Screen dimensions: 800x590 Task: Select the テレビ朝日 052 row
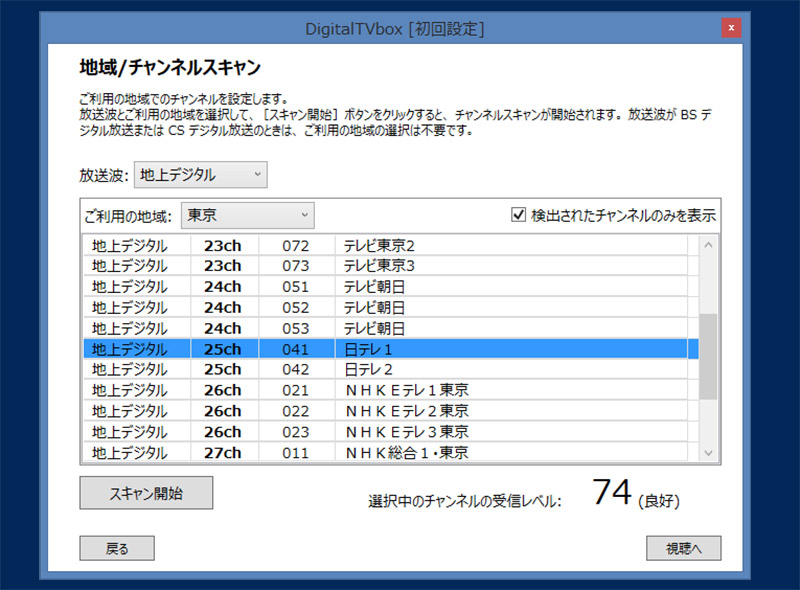click(x=390, y=307)
